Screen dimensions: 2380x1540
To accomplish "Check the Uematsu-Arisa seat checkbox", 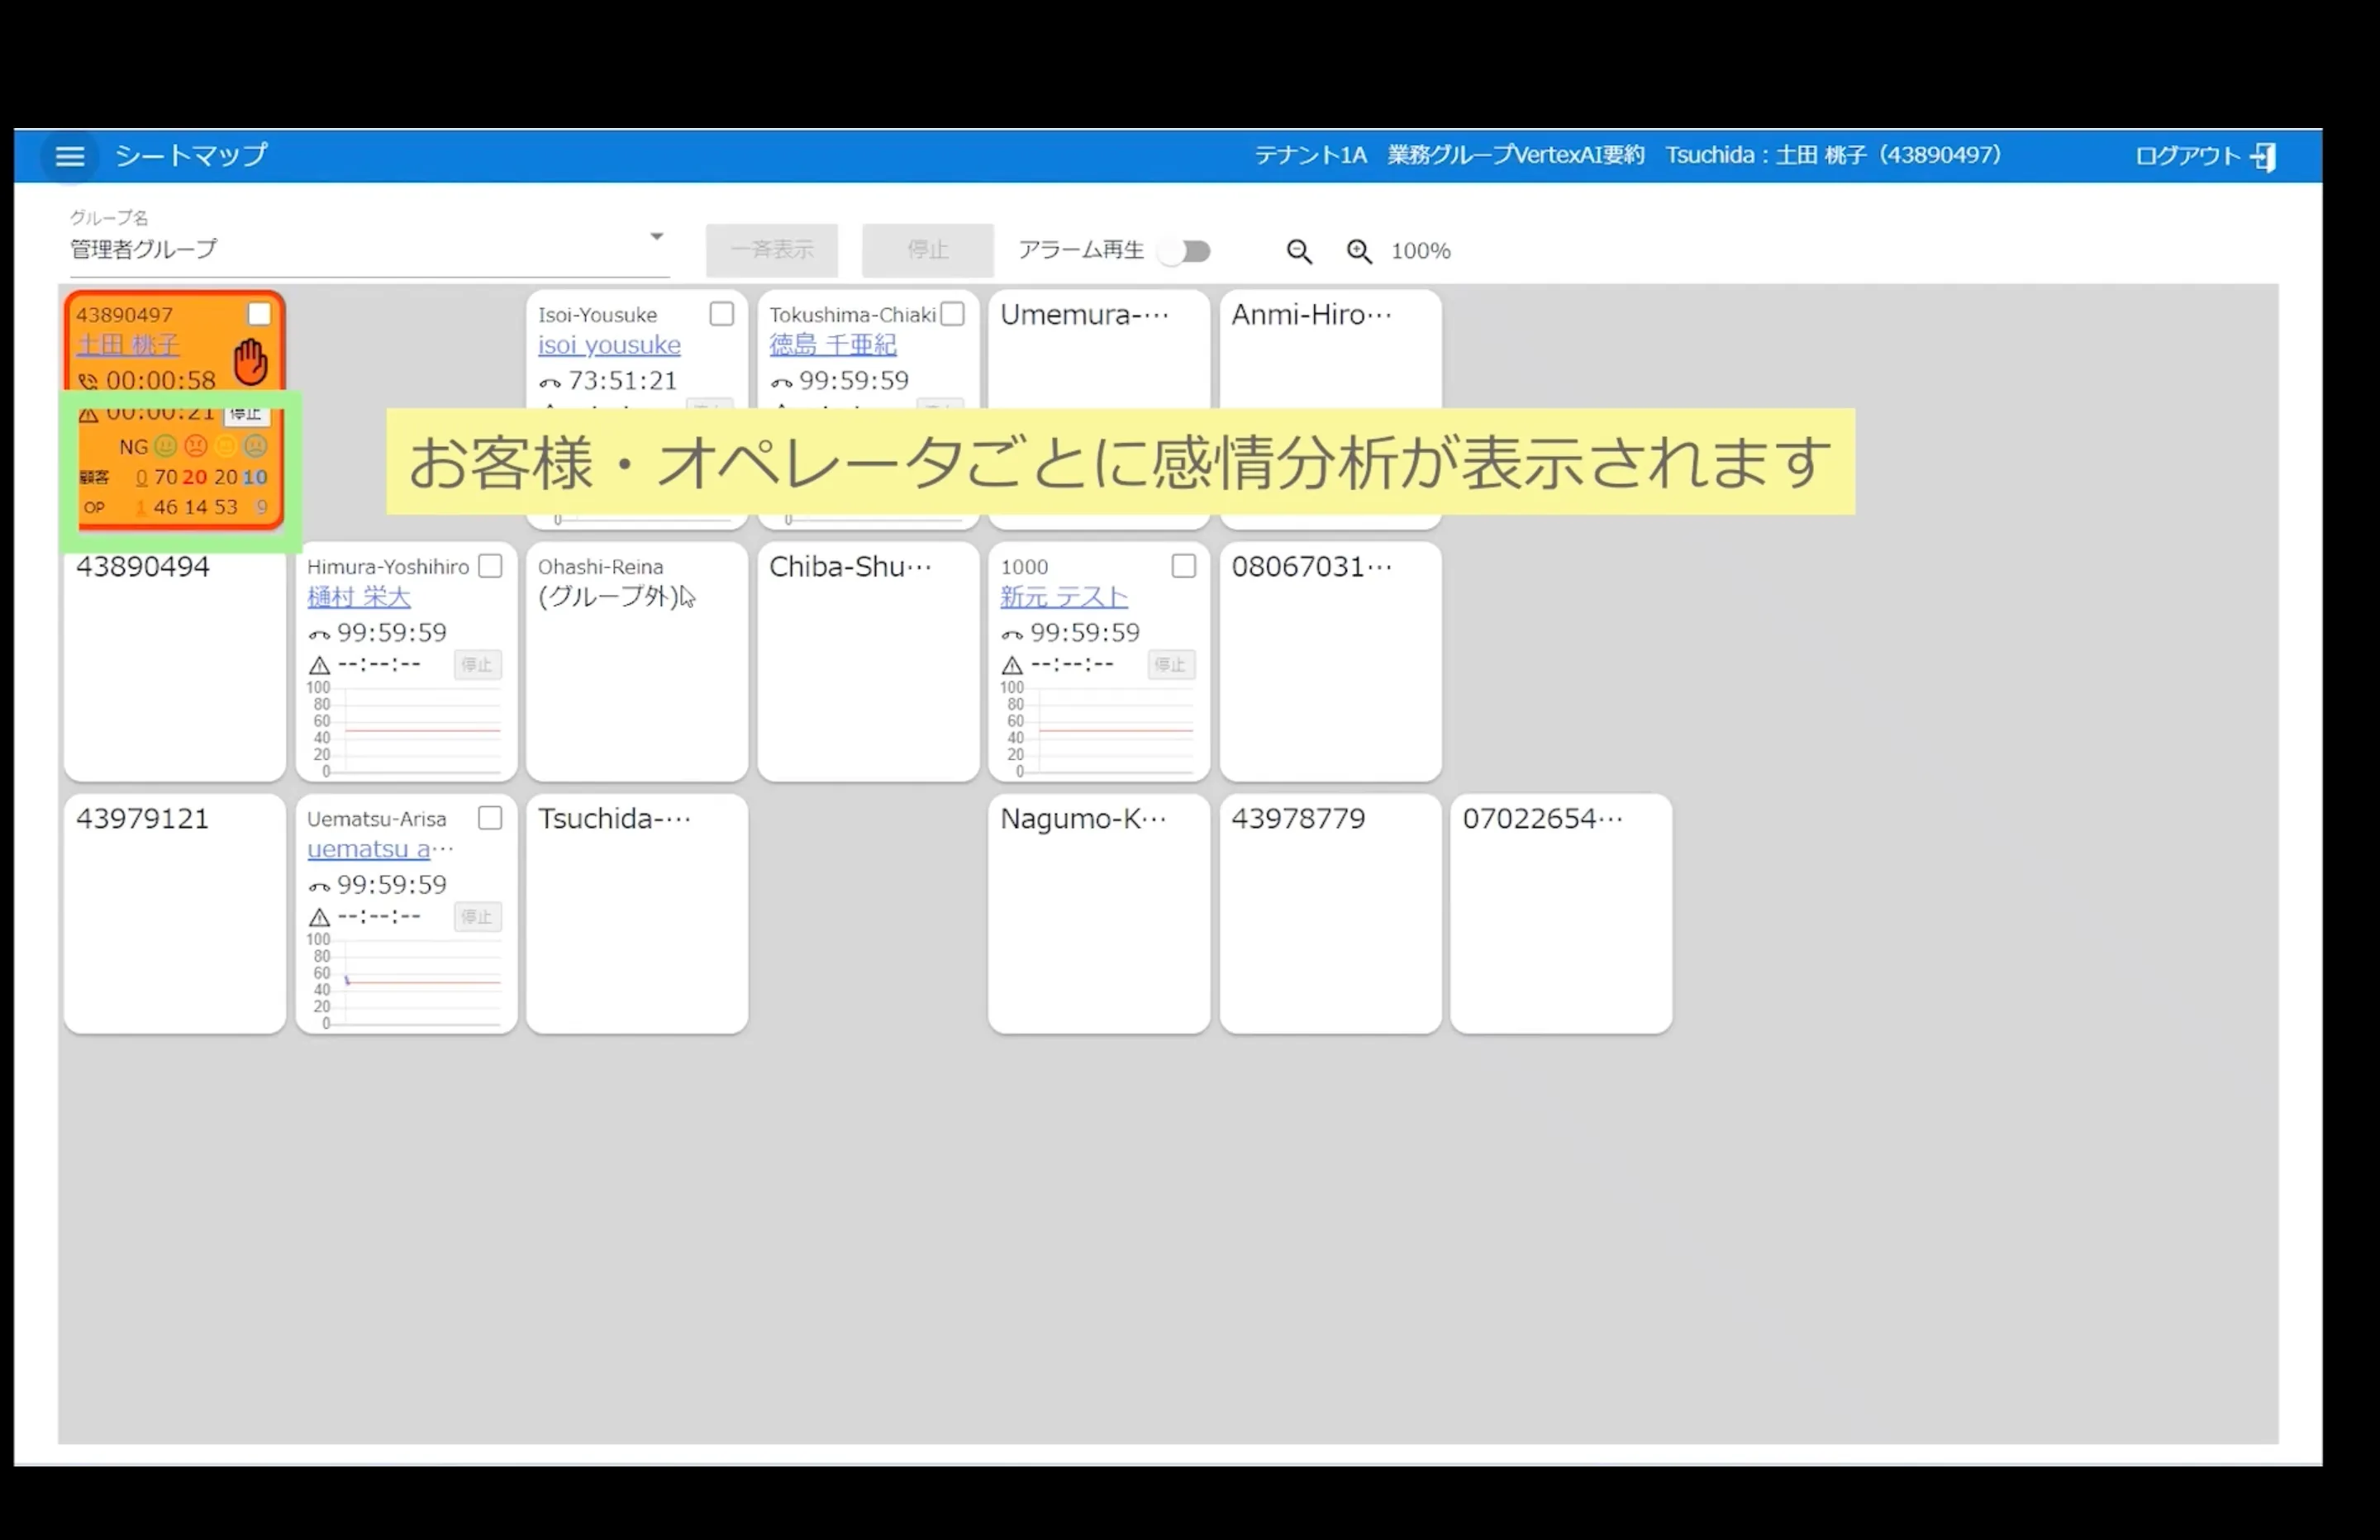I will tap(490, 818).
